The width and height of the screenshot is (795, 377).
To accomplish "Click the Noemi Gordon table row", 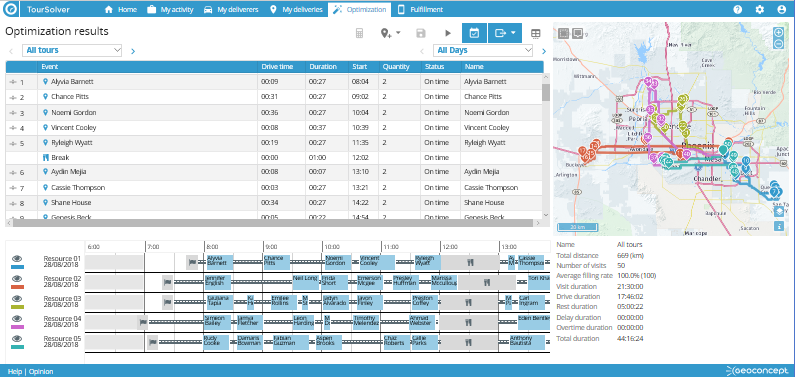I will click(274, 112).
